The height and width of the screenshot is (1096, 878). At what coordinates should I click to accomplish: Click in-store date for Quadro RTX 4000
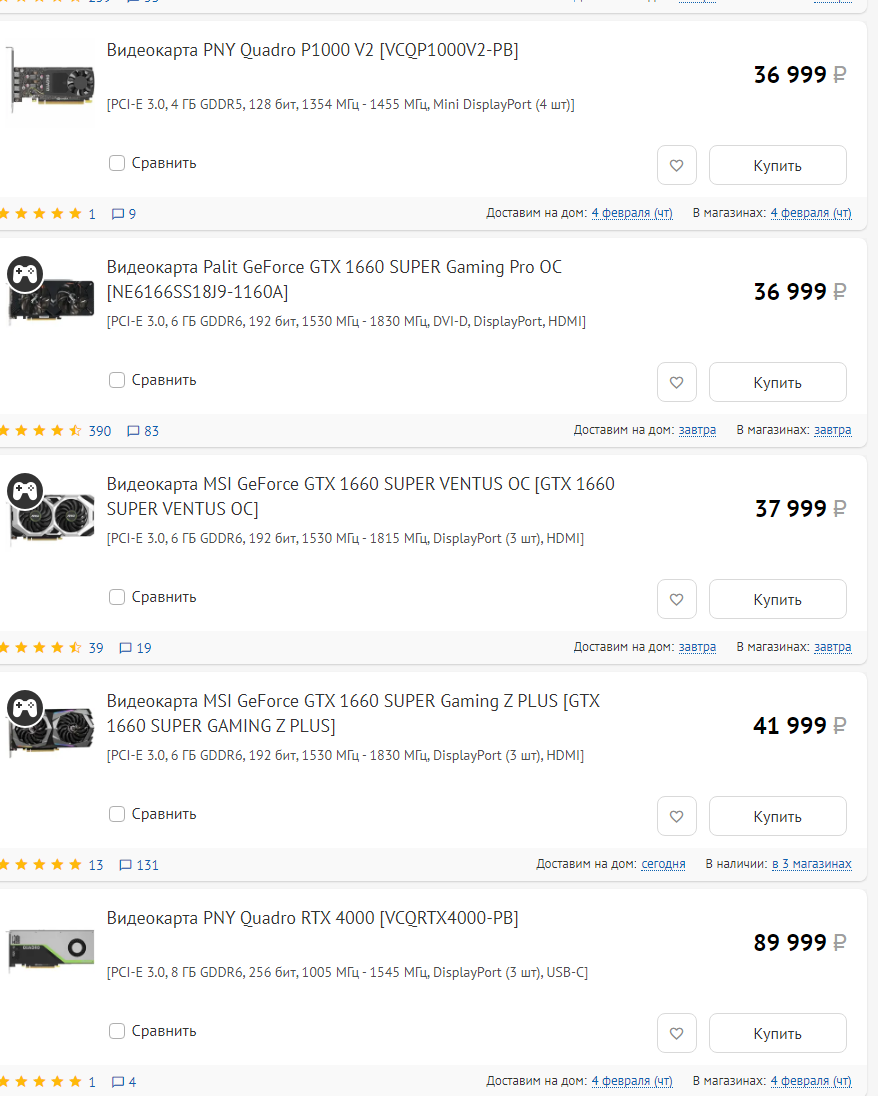pyautogui.click(x=811, y=1081)
